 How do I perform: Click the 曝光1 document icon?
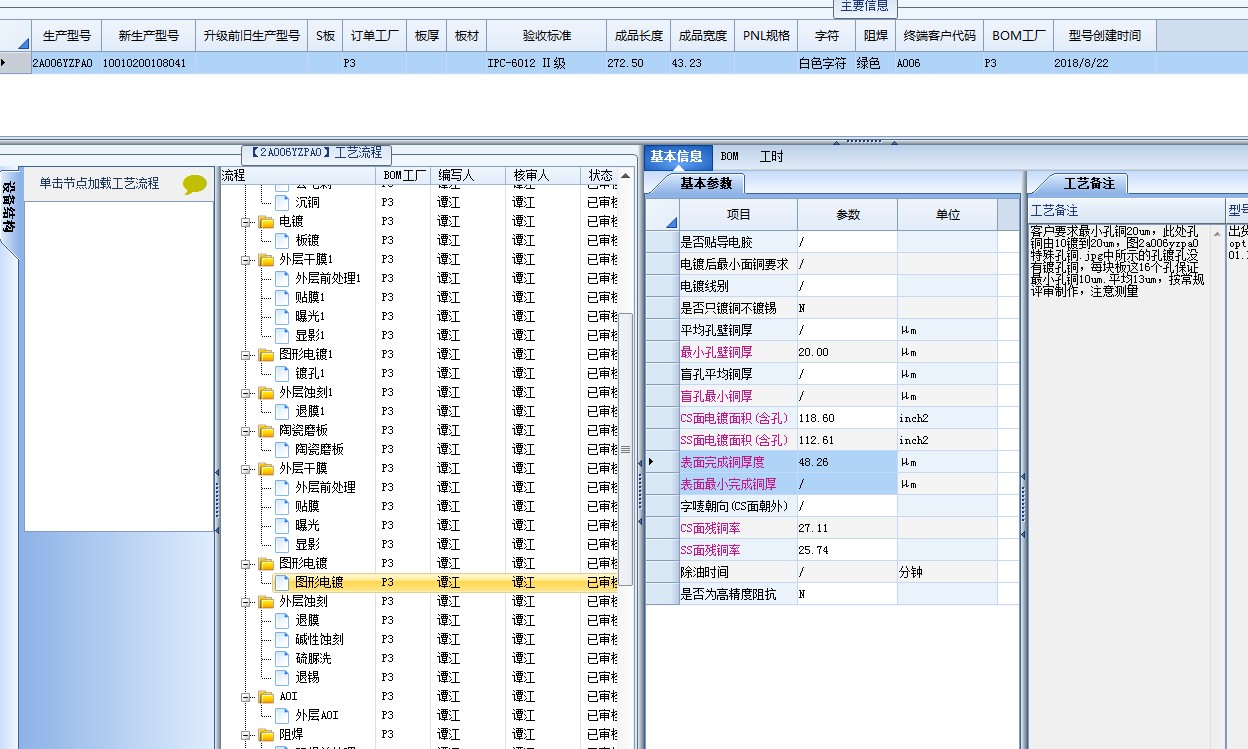[x=282, y=316]
